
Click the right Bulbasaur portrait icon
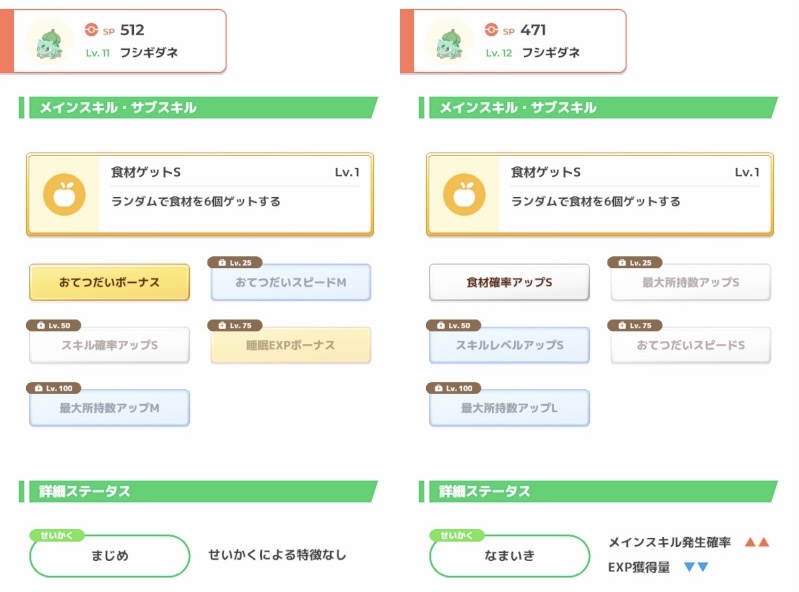pos(448,42)
